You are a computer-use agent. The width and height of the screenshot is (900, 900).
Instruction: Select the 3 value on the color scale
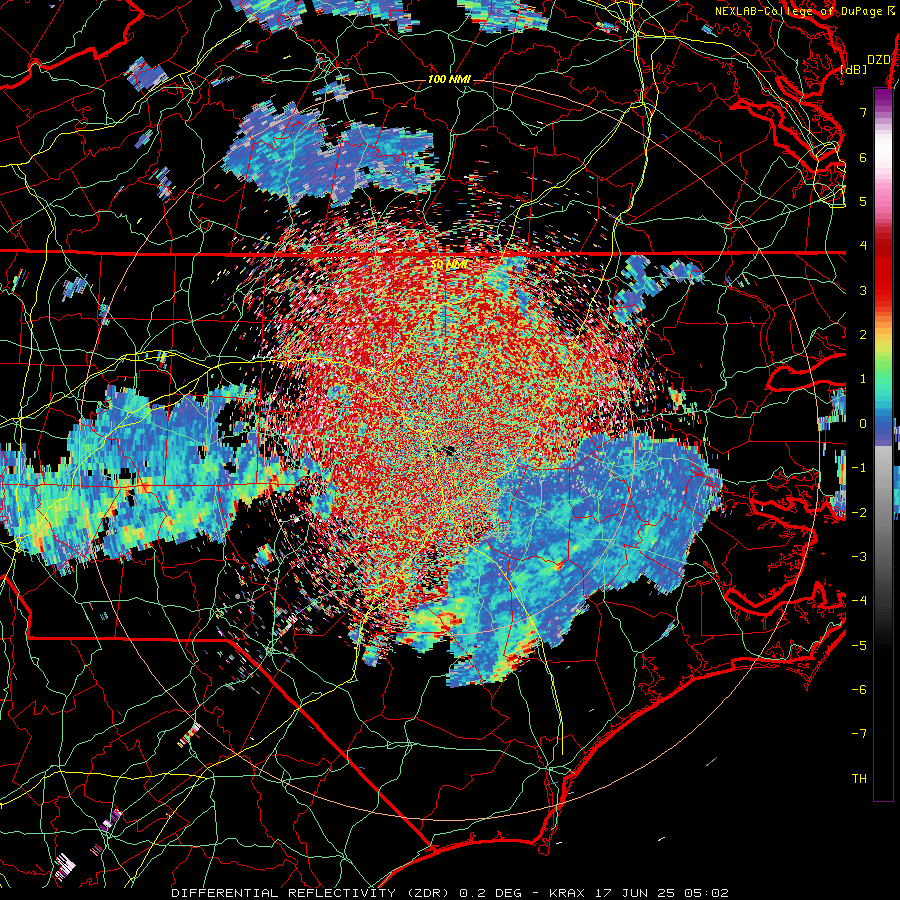click(863, 290)
